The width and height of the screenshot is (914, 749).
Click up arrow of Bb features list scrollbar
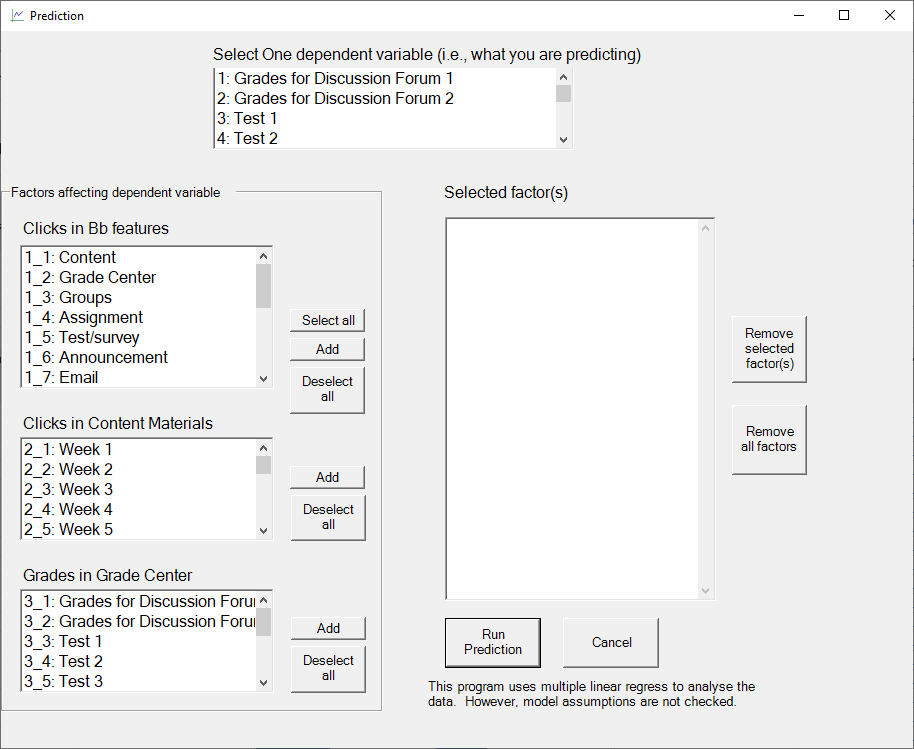[263, 256]
